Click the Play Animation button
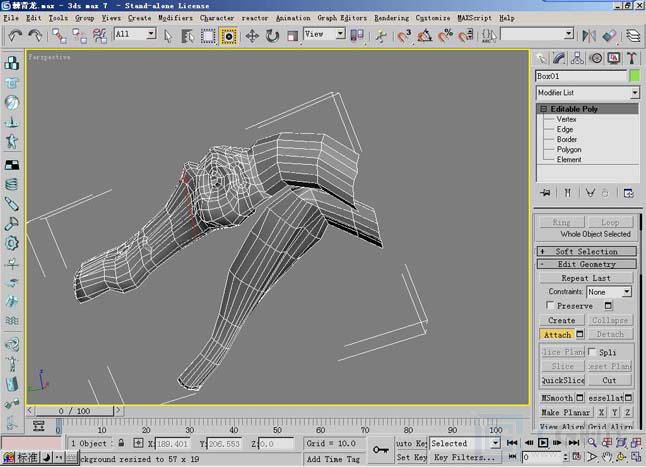The width and height of the screenshot is (646, 467). (543, 443)
